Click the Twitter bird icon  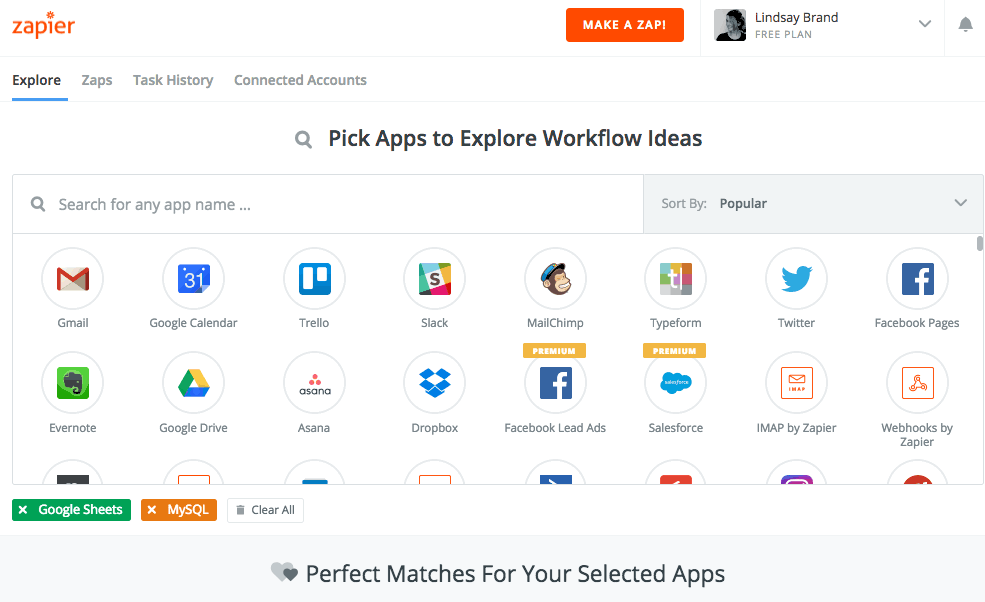[797, 278]
